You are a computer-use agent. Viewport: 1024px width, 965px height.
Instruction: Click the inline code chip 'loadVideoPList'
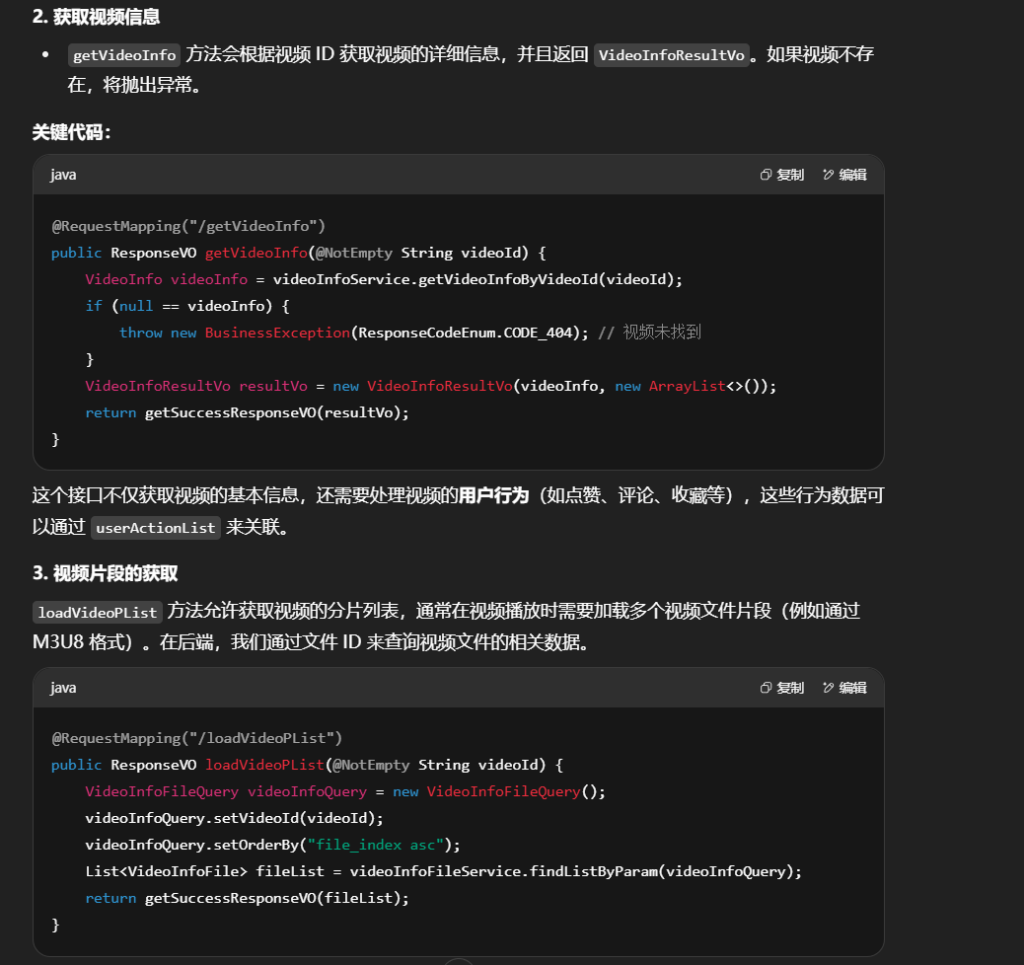tap(97, 612)
